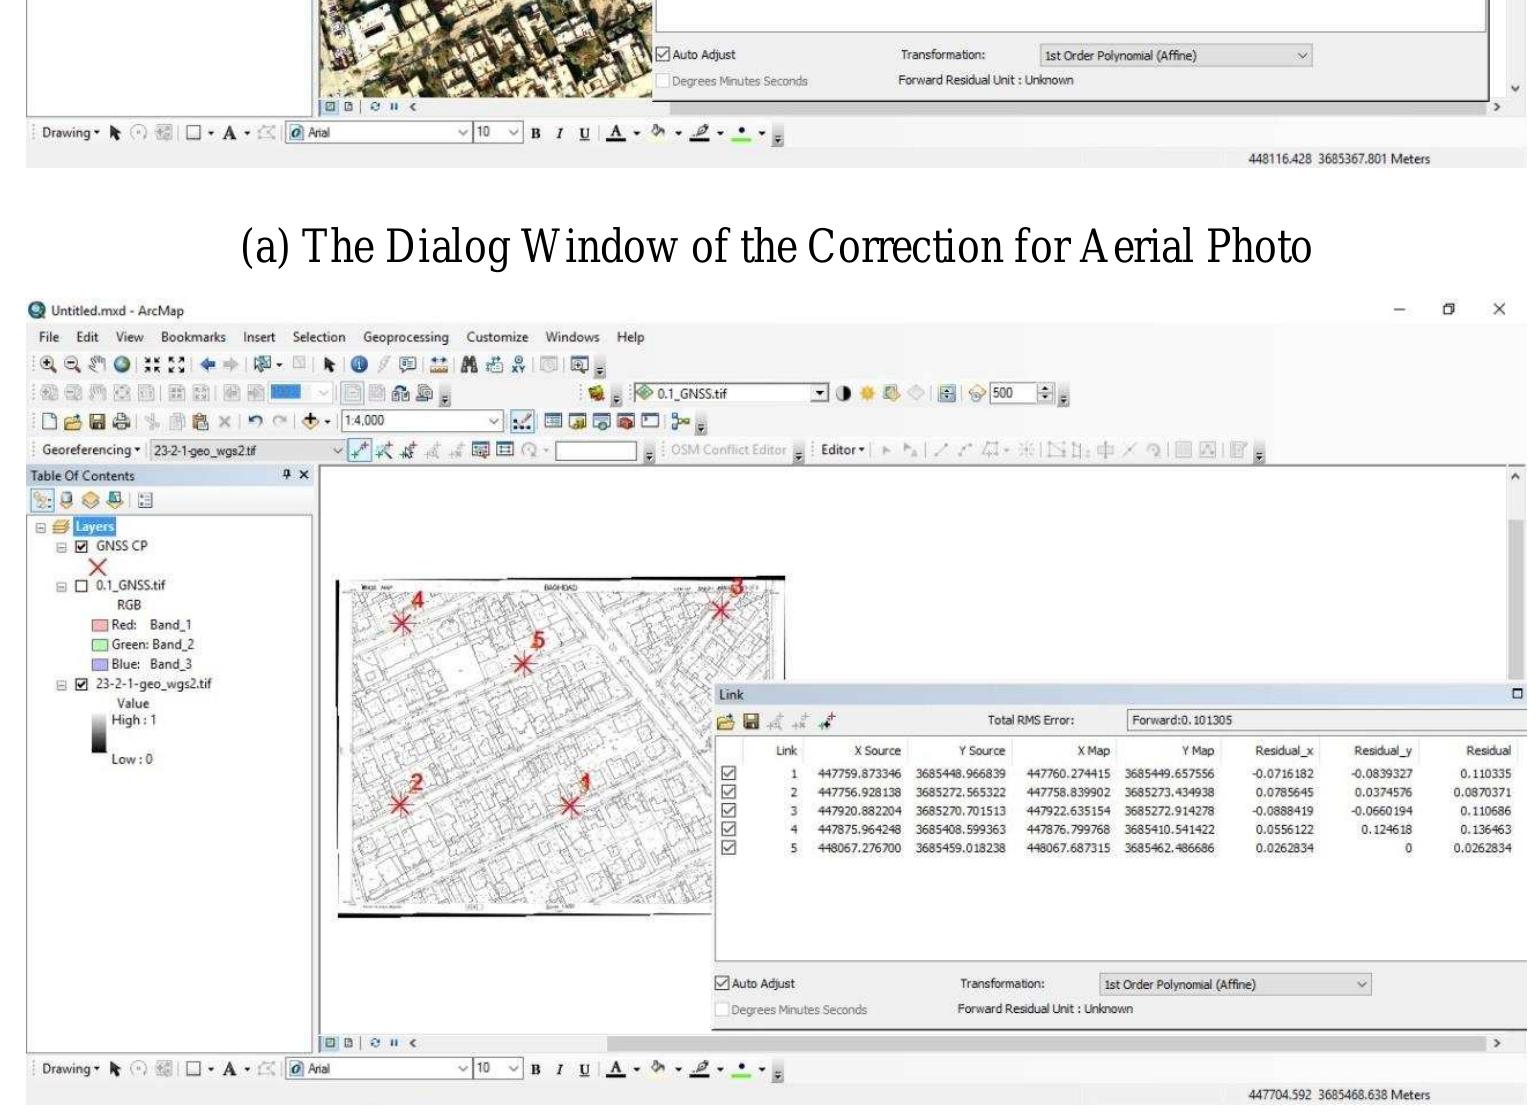This screenshot has height=1112, width=1539.
Task: Open the Drawing menu on lower toolbar
Action: click(x=70, y=1069)
